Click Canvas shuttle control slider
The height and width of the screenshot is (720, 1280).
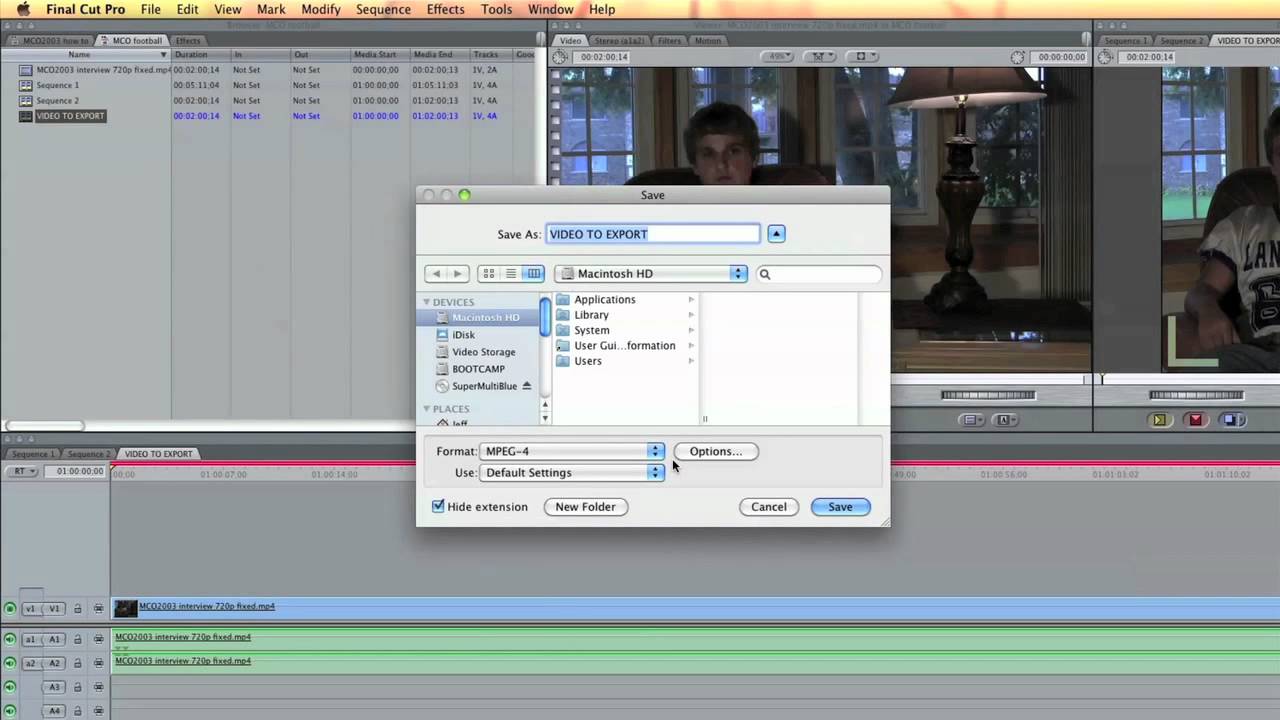click(1194, 395)
